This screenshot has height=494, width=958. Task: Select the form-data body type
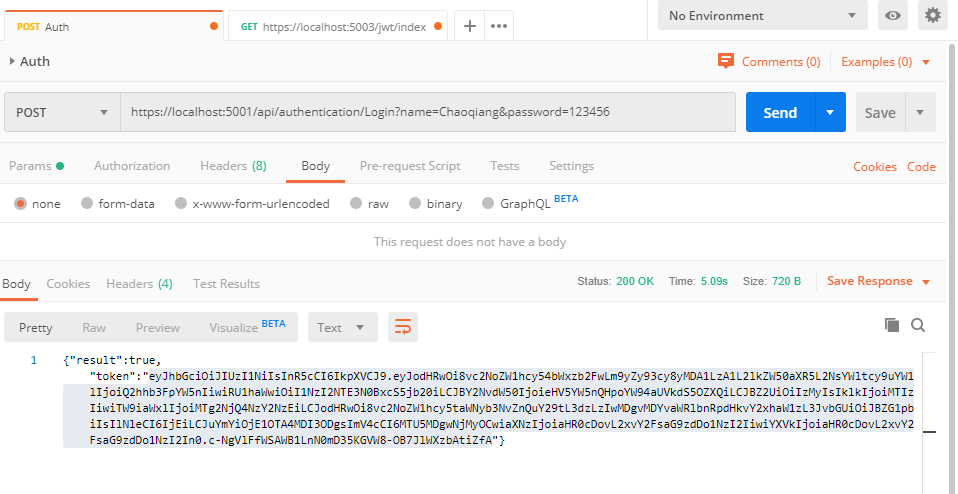point(118,204)
